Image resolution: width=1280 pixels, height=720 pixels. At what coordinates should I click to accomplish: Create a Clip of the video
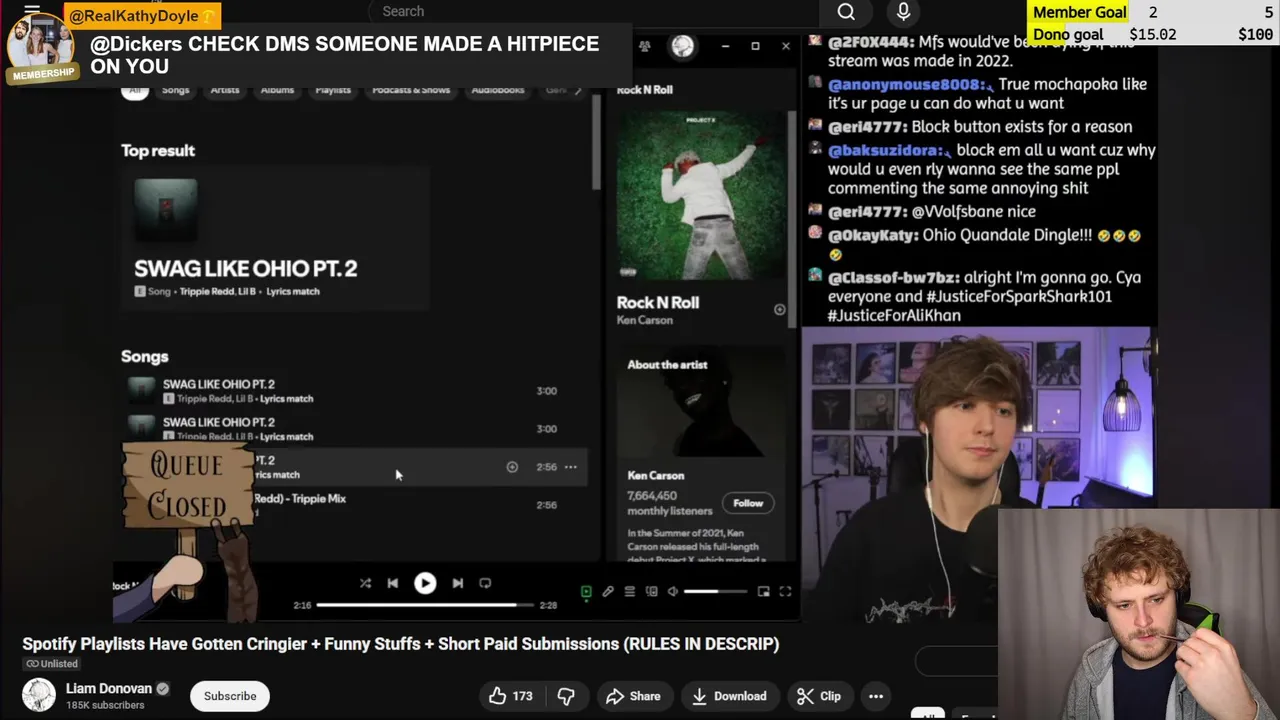pyautogui.click(x=820, y=696)
